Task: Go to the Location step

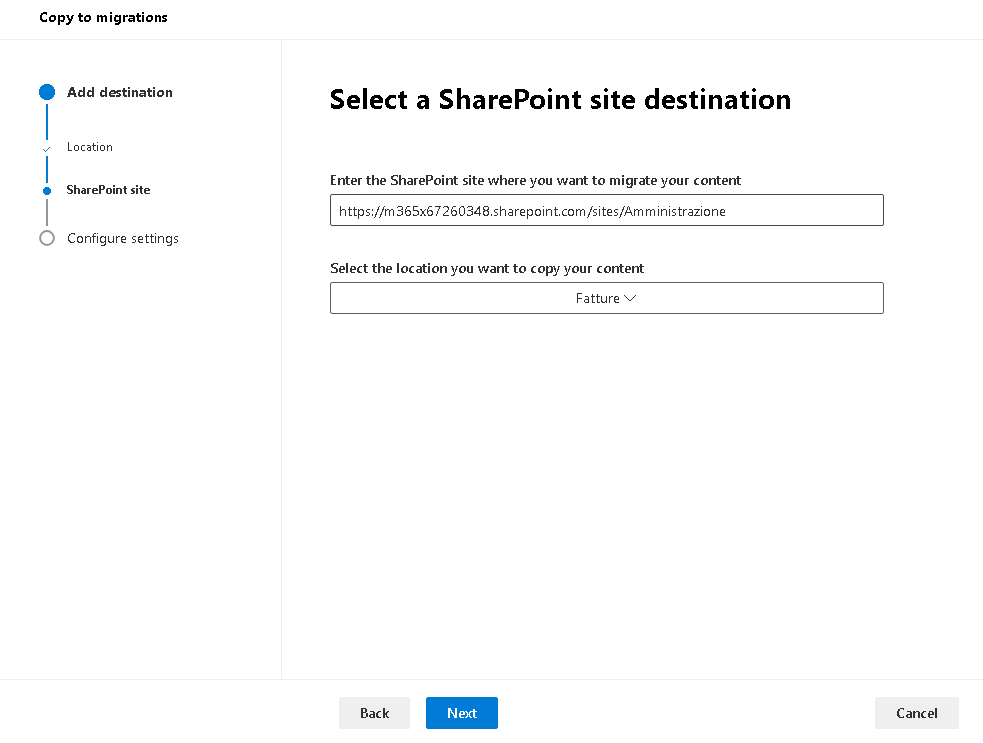Action: click(90, 147)
